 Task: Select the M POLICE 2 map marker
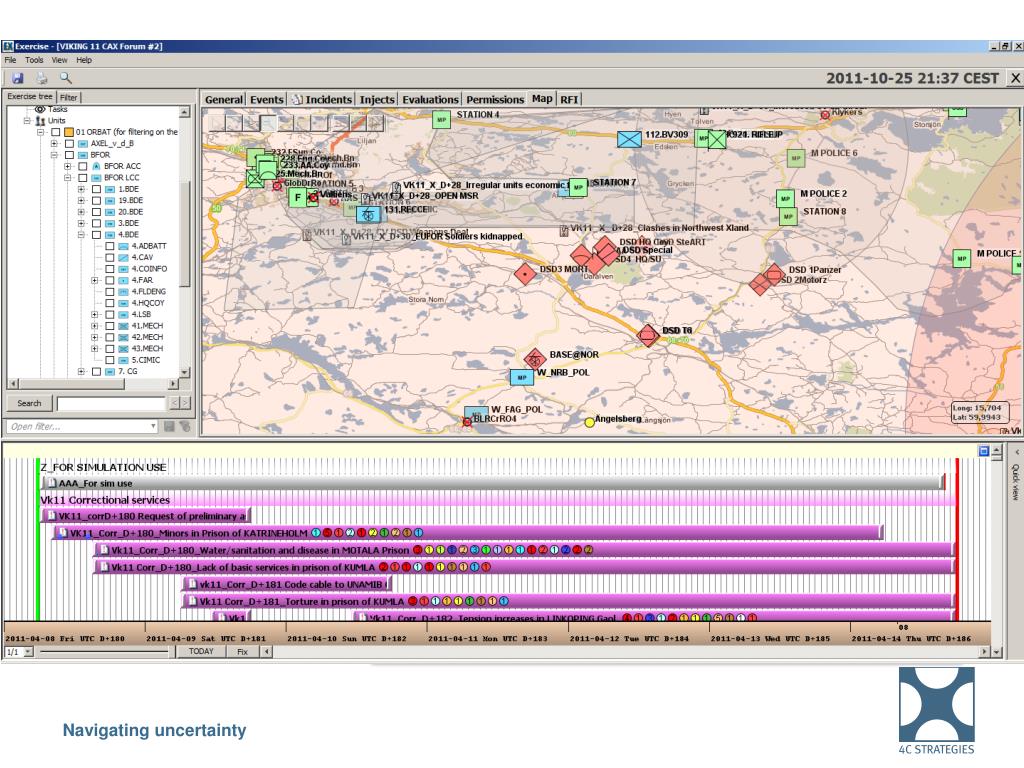pos(785,199)
